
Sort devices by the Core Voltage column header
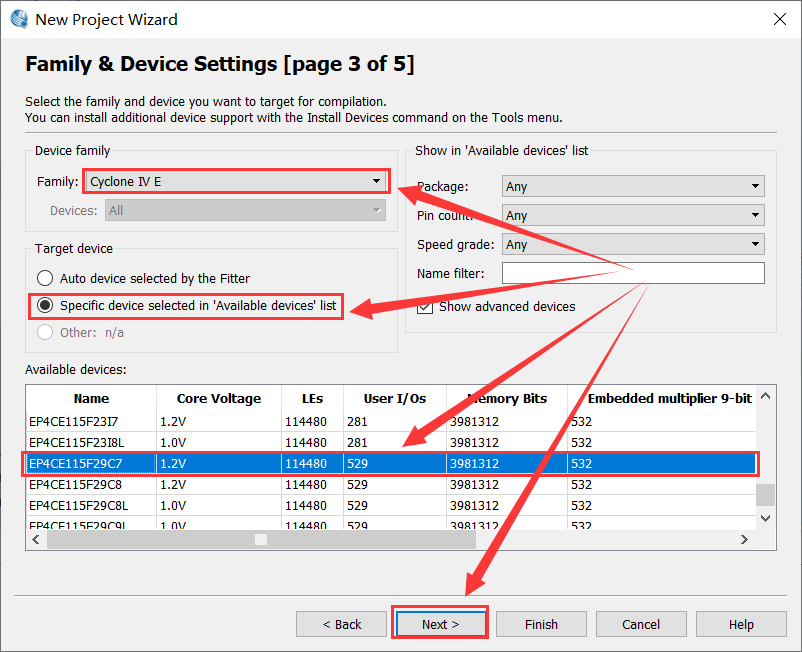click(219, 398)
